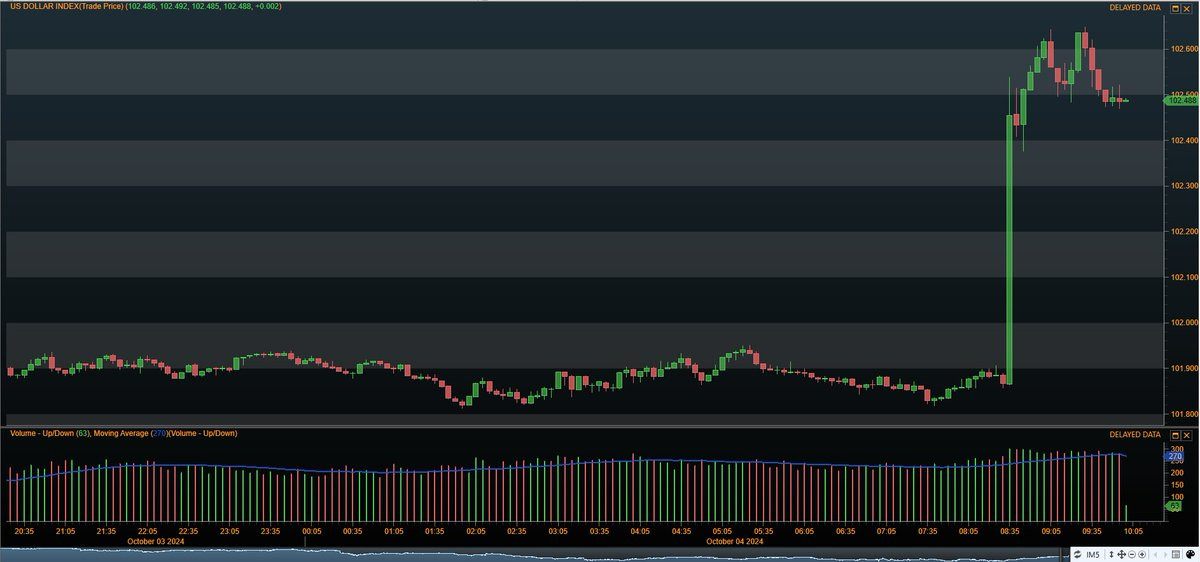Click the October 03 2024 date label
The height and width of the screenshot is (562, 1200).
click(157, 541)
